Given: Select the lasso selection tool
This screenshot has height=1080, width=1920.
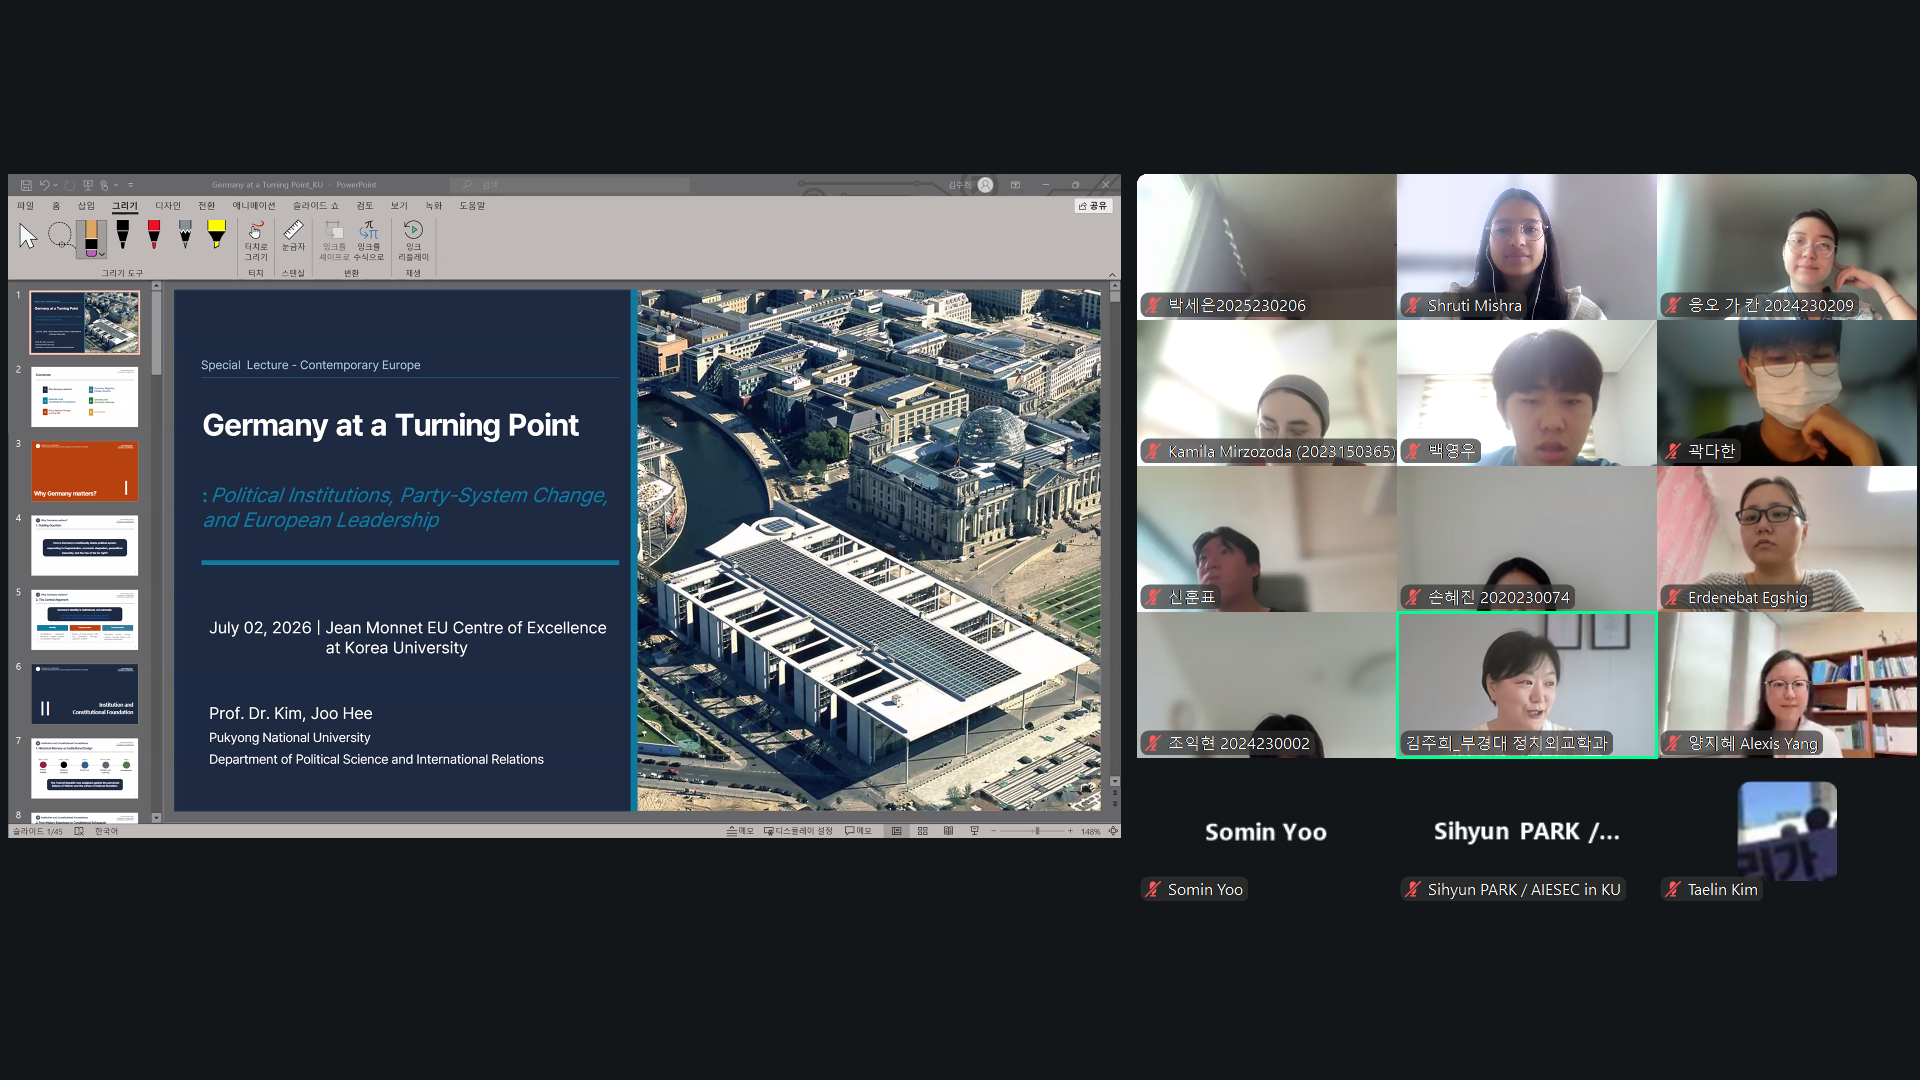Looking at the screenshot, I should point(60,236).
